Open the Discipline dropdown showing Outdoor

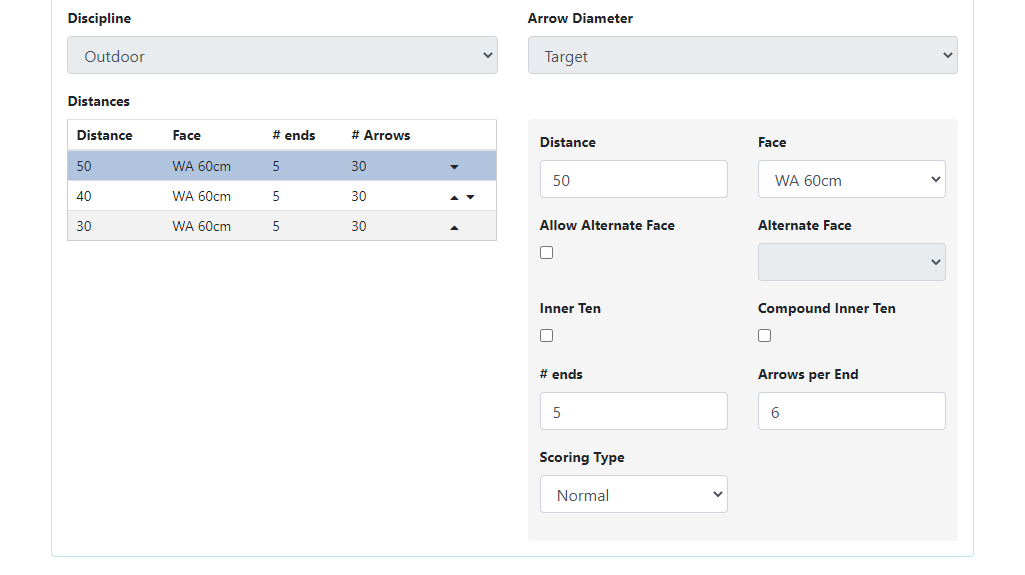click(282, 56)
